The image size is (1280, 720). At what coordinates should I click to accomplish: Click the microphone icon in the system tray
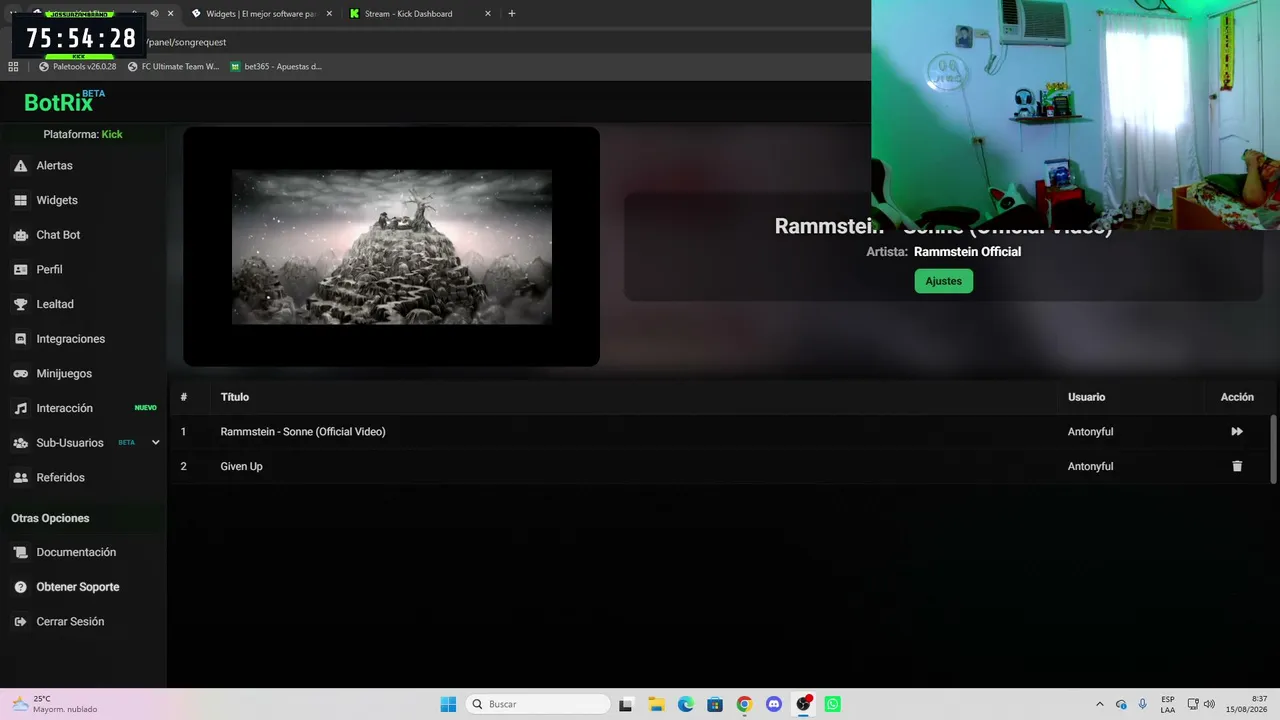(1143, 704)
